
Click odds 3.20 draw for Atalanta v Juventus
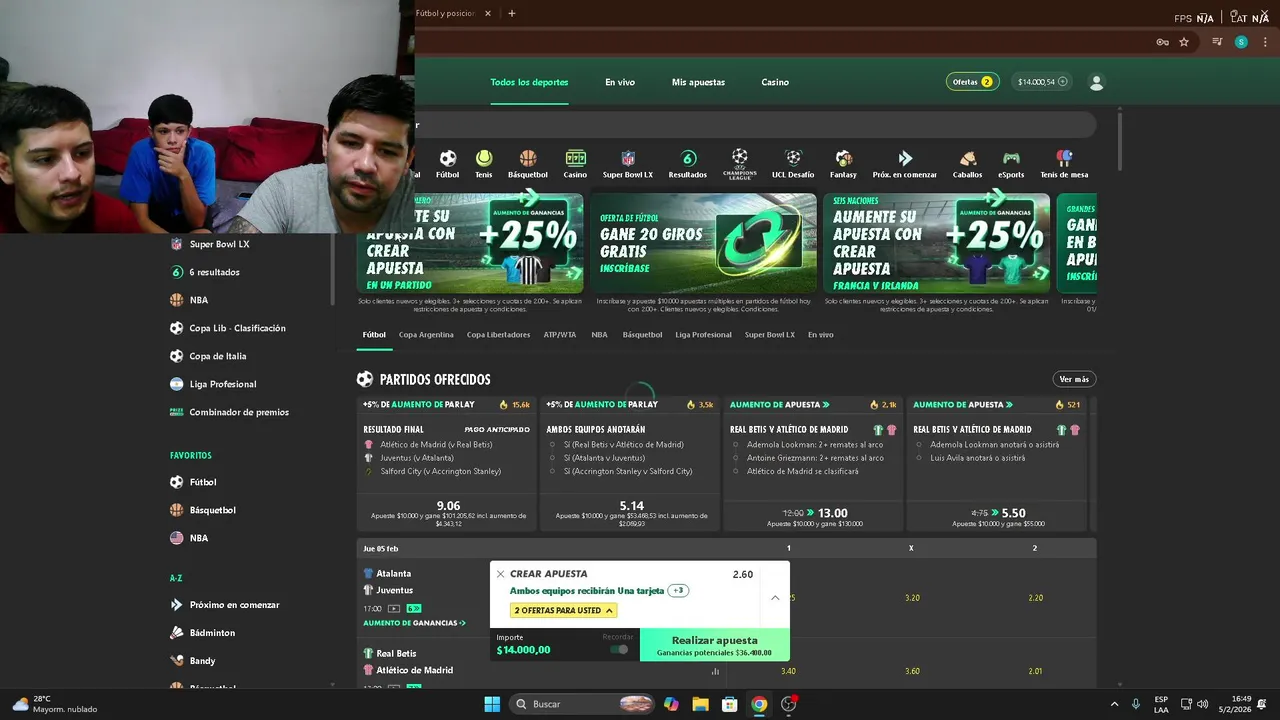tap(911, 598)
